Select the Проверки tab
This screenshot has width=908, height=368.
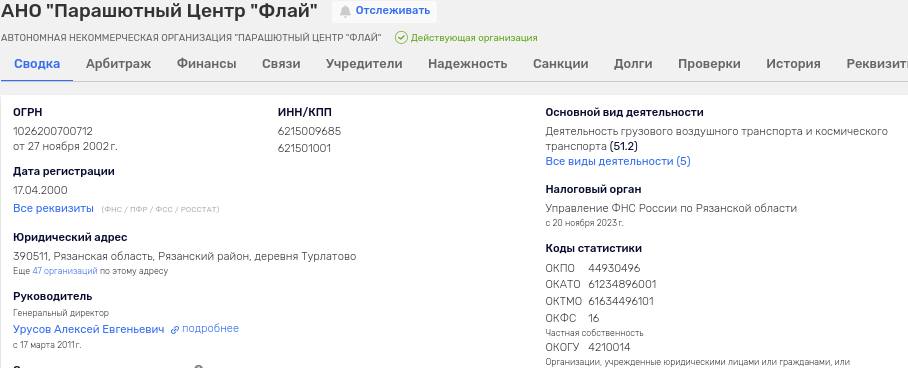(709, 64)
